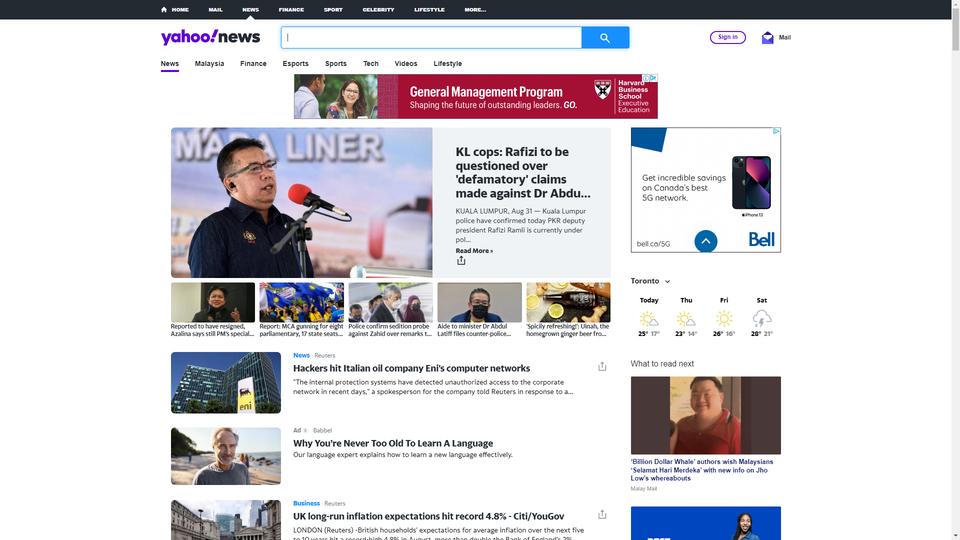Click inside the search input field

click(431, 37)
